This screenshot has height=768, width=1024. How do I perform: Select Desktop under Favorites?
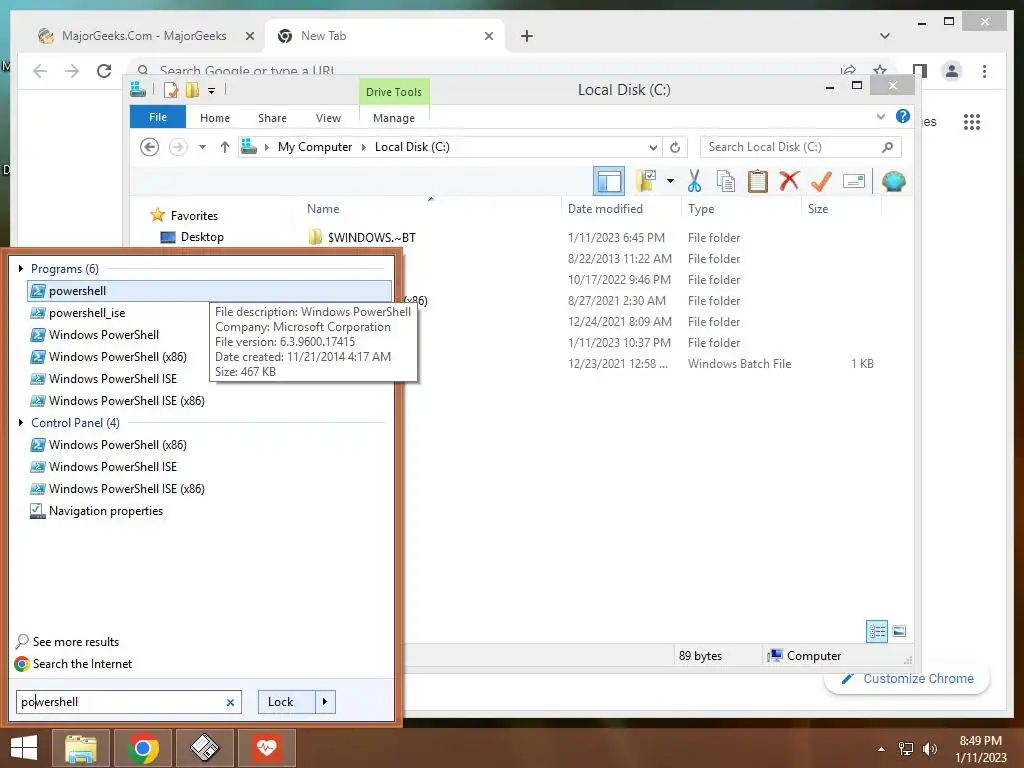[x=202, y=237]
